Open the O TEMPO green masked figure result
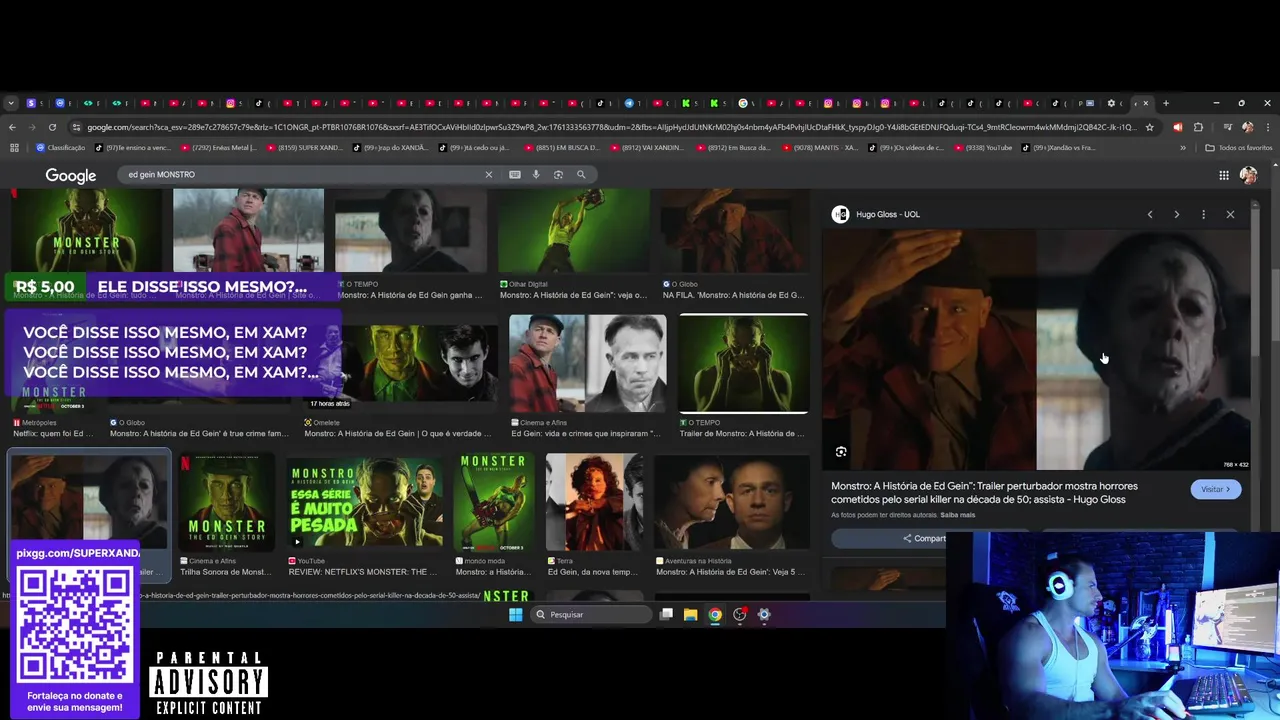Screen dimensions: 1280x720 743,364
